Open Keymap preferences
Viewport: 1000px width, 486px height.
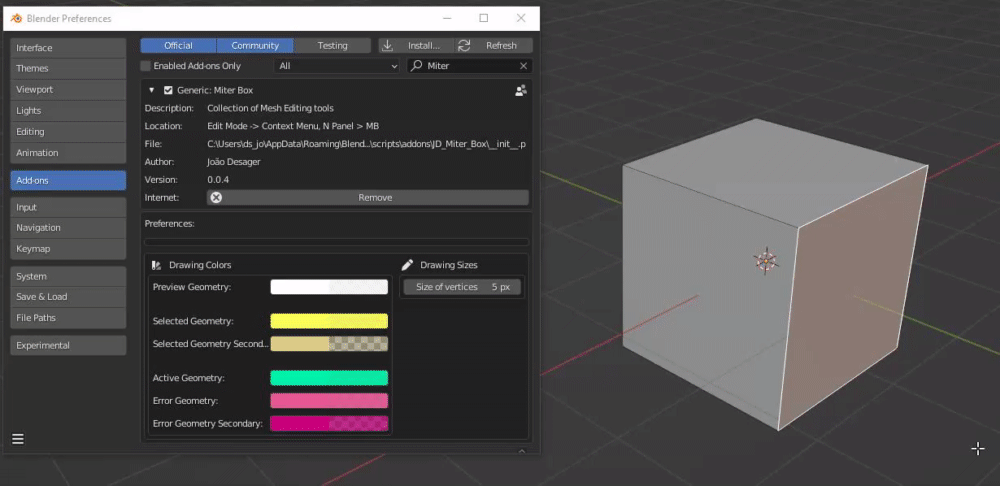[68, 249]
